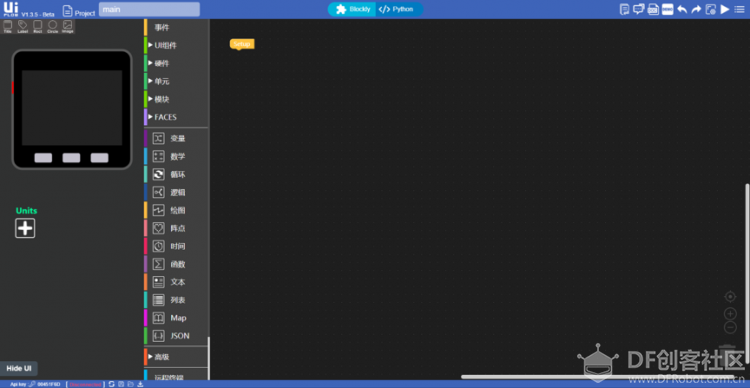Click the open folder icon in status bar
This screenshot has width=750, height=388.
coord(131,384)
